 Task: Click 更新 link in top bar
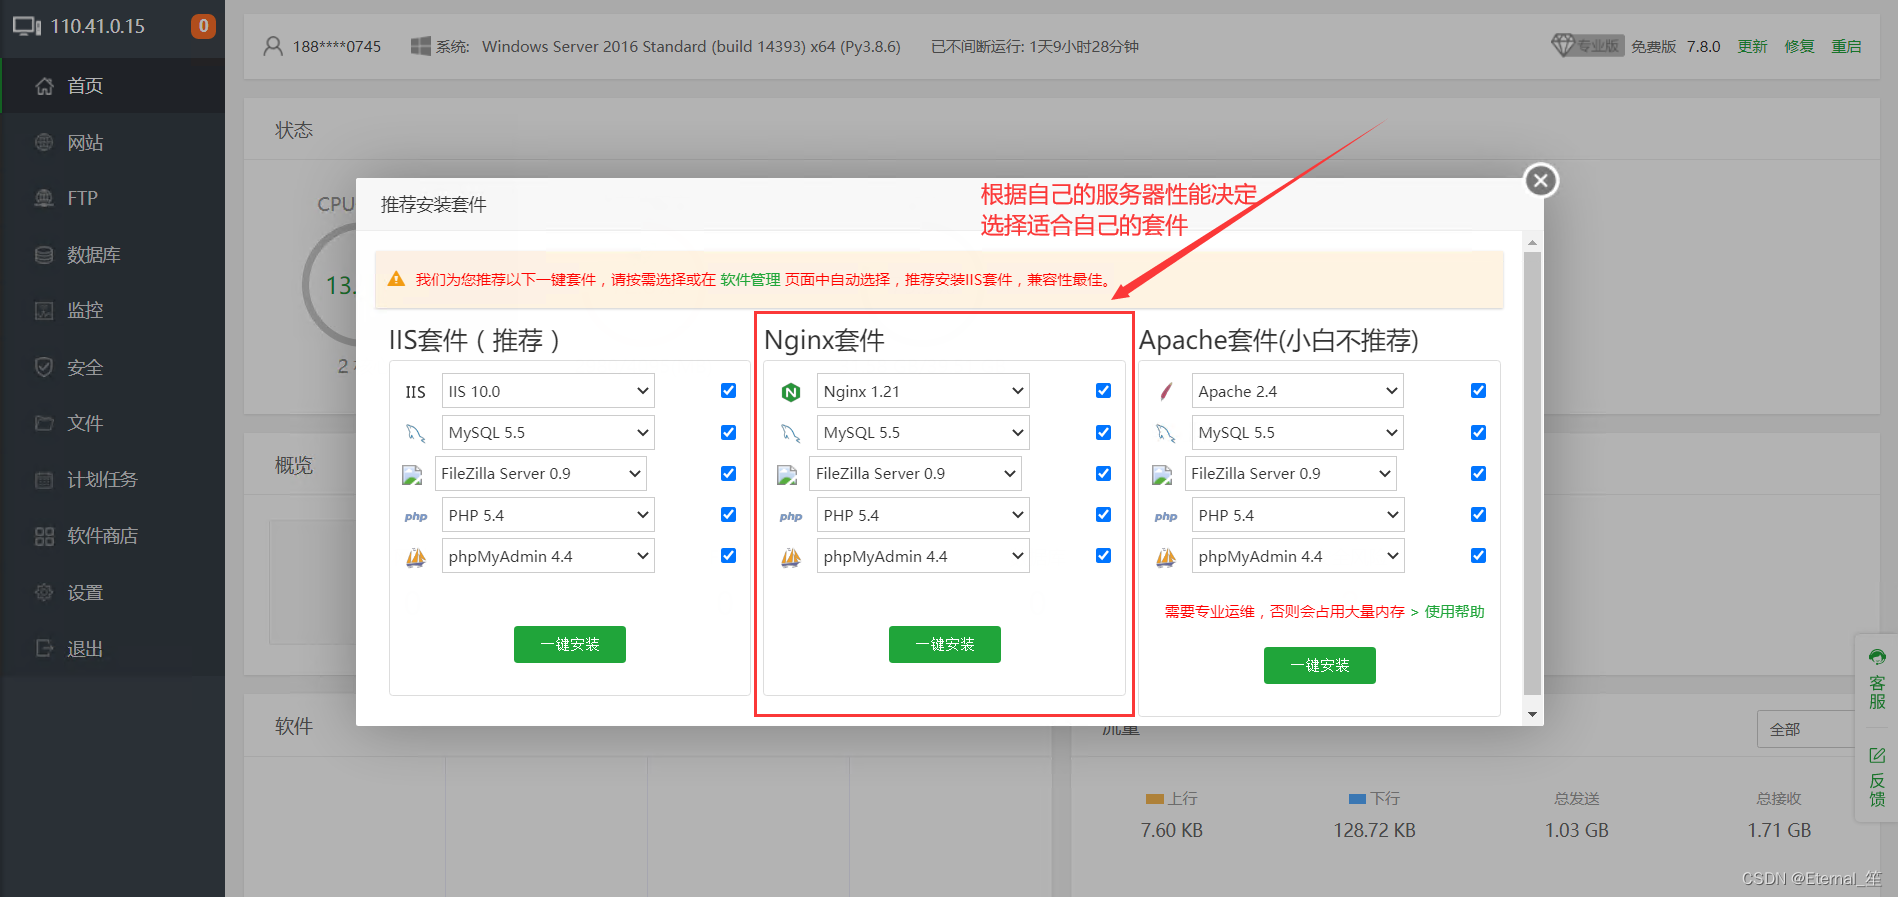[x=1752, y=46]
